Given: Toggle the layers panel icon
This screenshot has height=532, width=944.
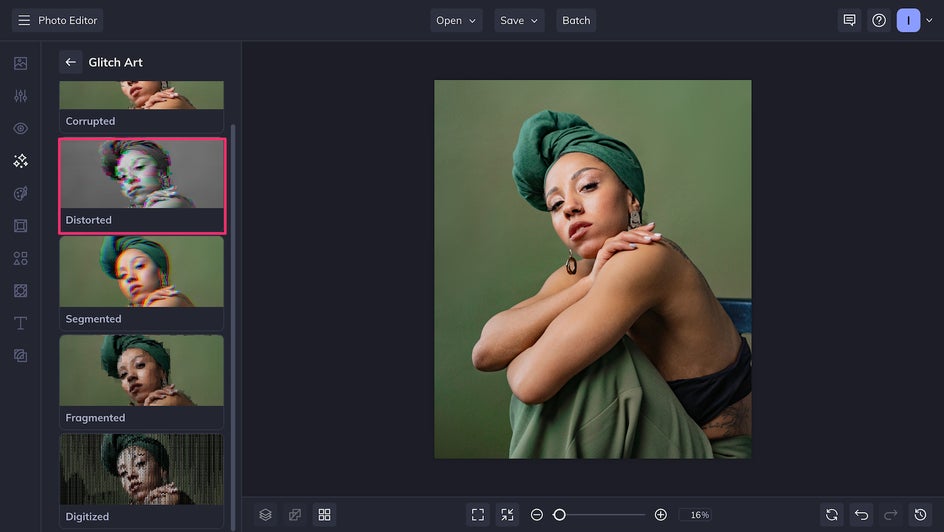Looking at the screenshot, I should pyautogui.click(x=265, y=515).
